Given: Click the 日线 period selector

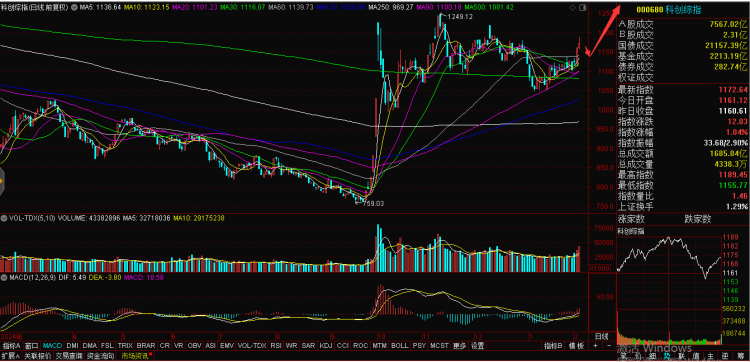Looking at the screenshot, I should 601,337.
